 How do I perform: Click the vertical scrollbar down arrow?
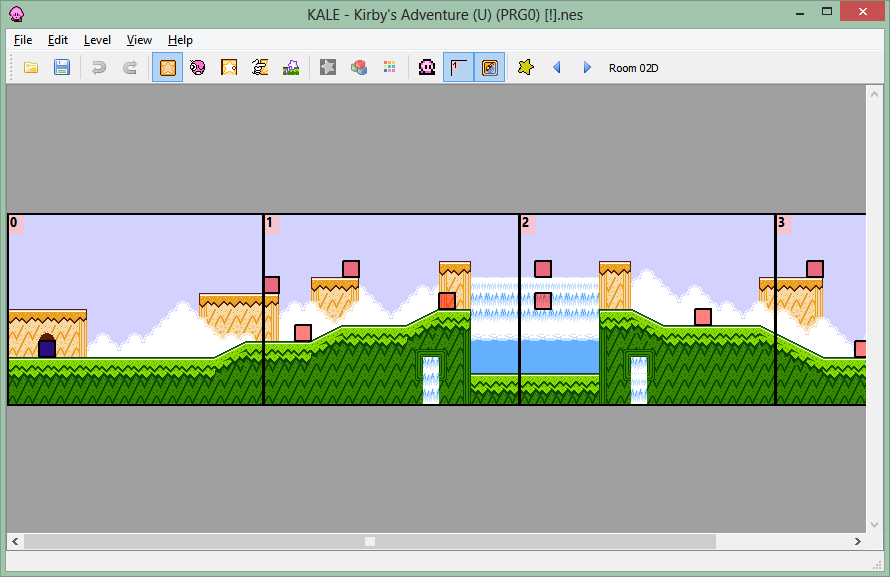[x=874, y=525]
